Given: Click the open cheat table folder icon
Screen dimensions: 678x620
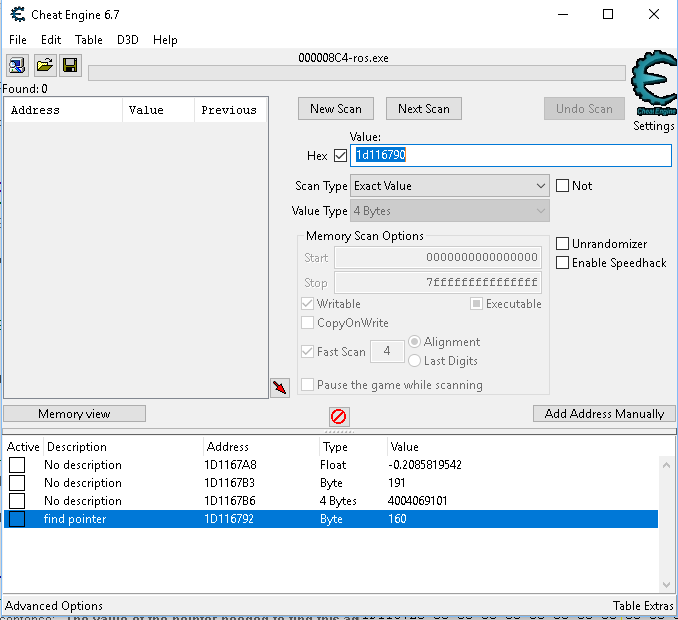Looking at the screenshot, I should pyautogui.click(x=44, y=65).
